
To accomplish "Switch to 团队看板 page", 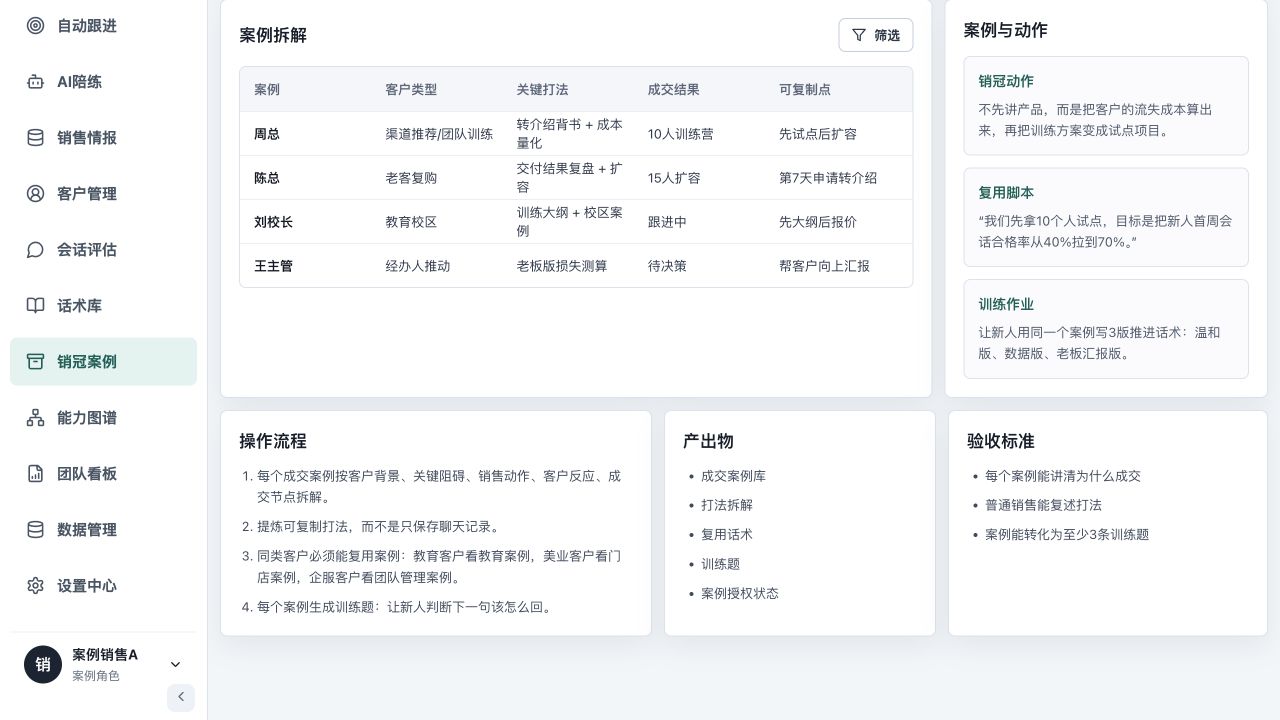I will [103, 474].
